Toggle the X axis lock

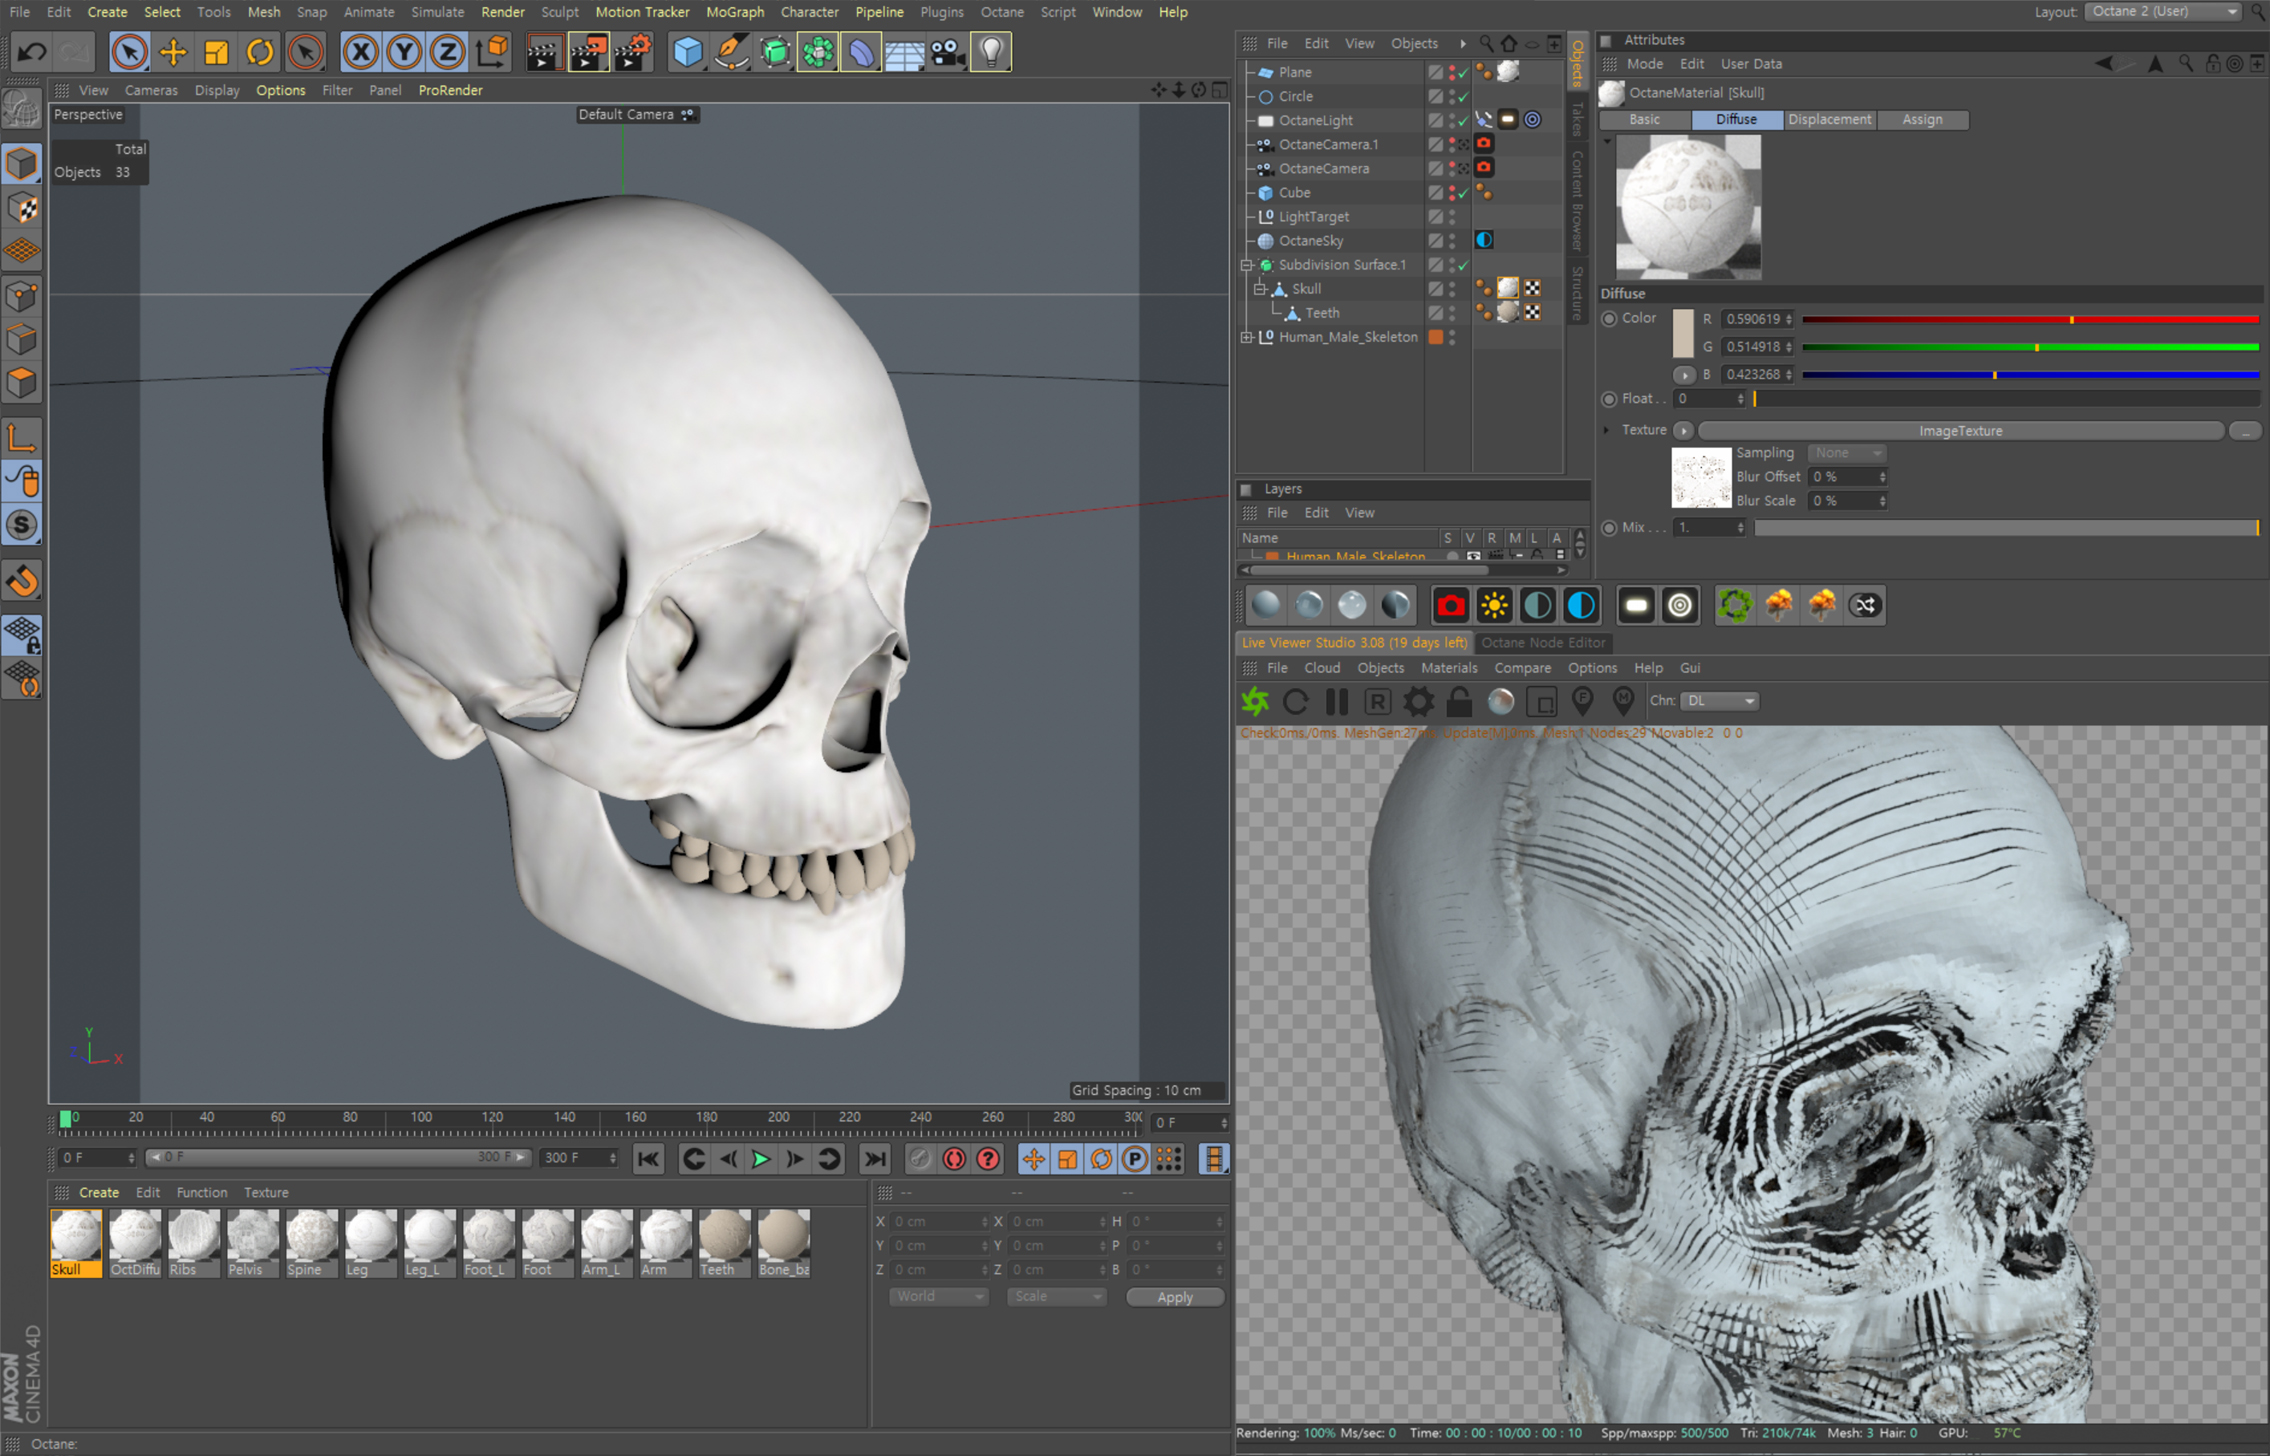coord(360,52)
